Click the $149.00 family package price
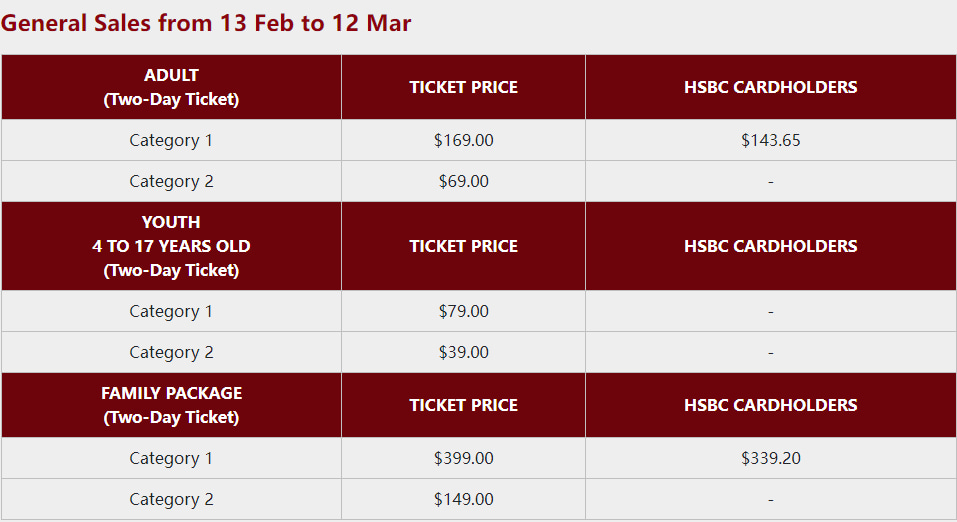 click(x=463, y=500)
